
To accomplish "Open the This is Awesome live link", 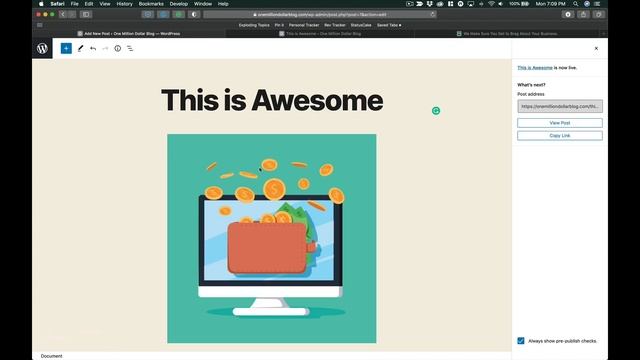I will coord(535,68).
